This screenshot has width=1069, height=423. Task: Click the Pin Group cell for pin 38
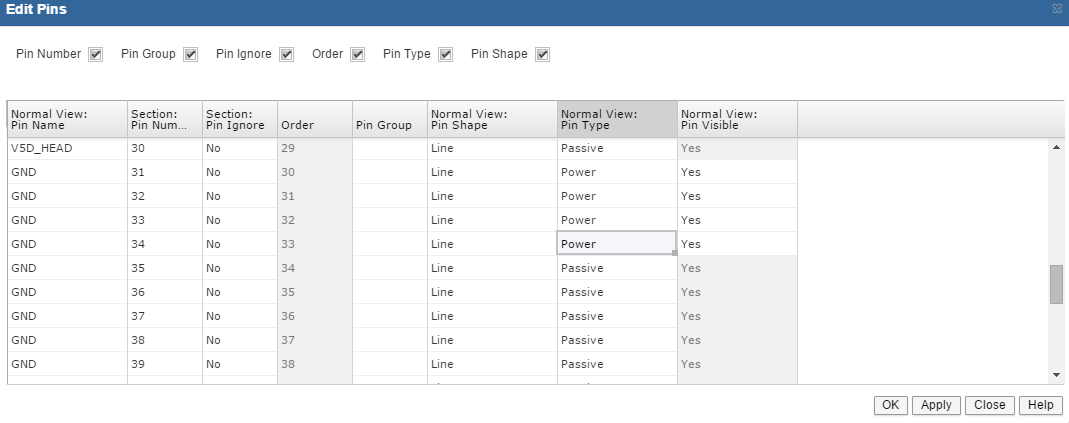(x=390, y=340)
